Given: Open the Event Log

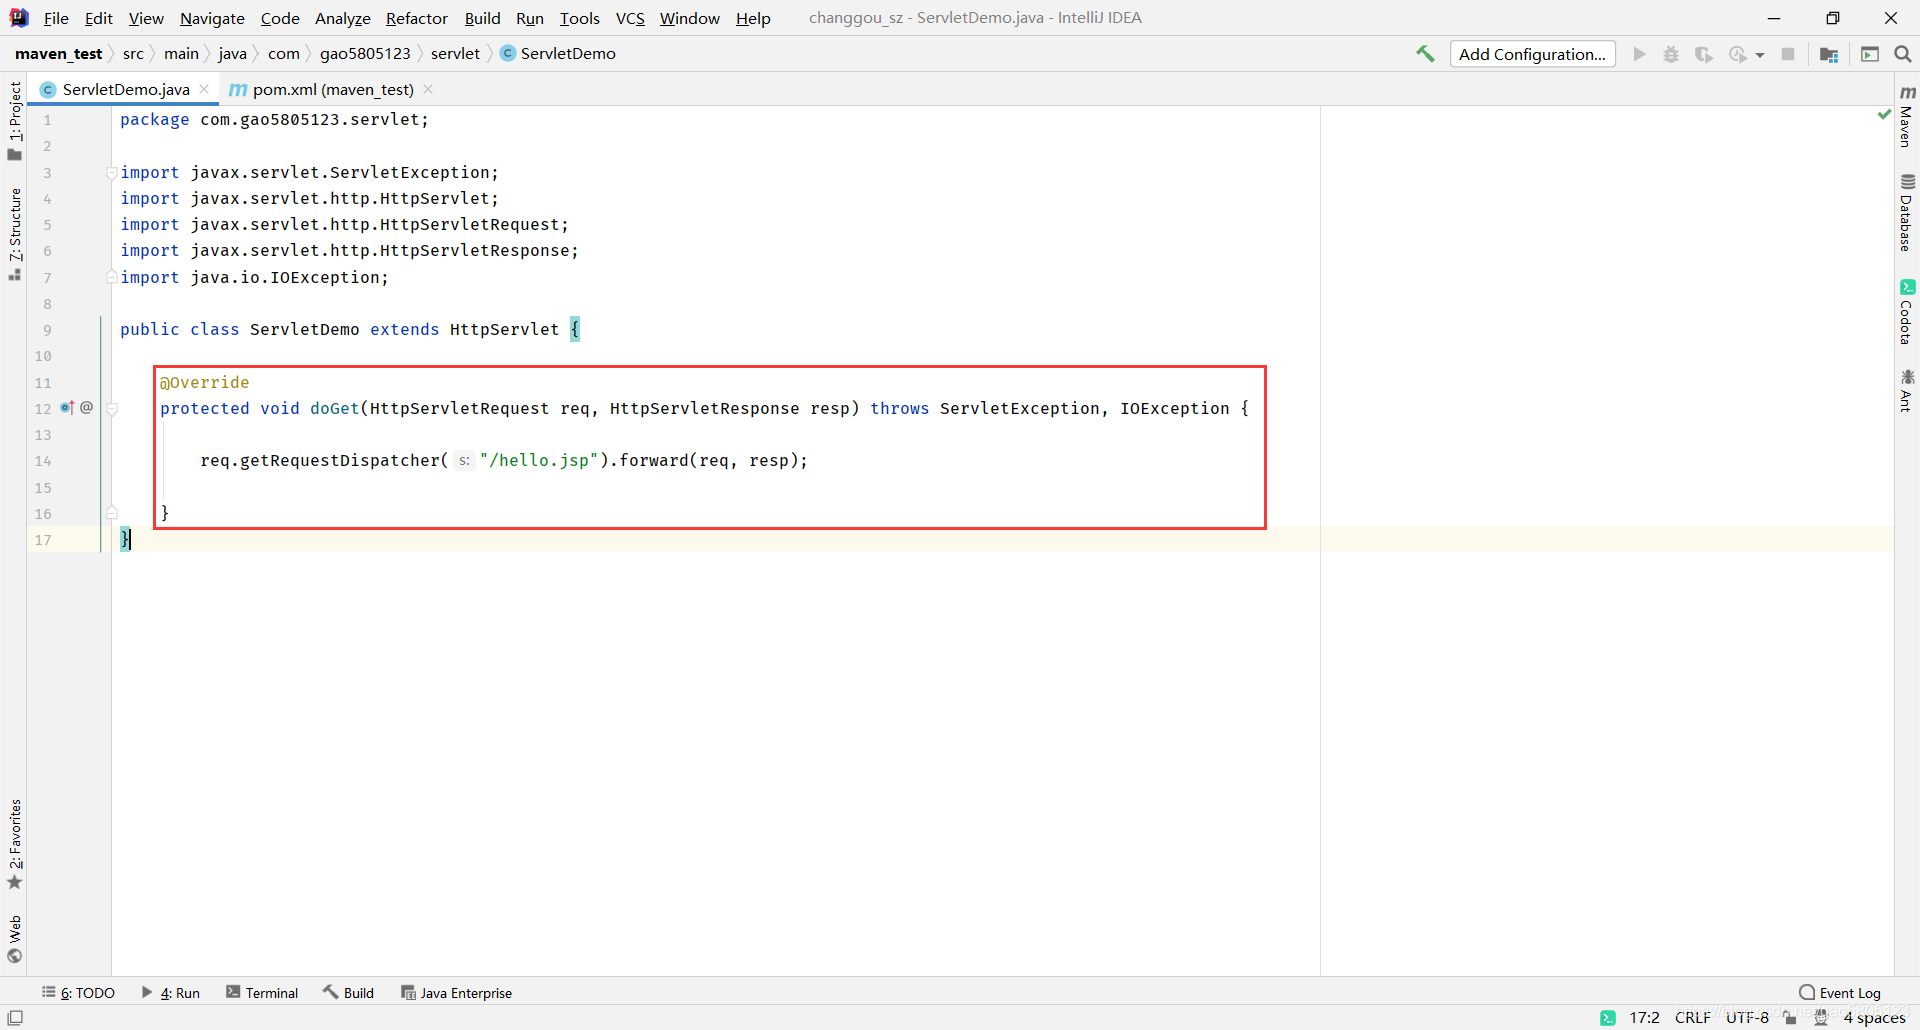Looking at the screenshot, I should [1840, 993].
